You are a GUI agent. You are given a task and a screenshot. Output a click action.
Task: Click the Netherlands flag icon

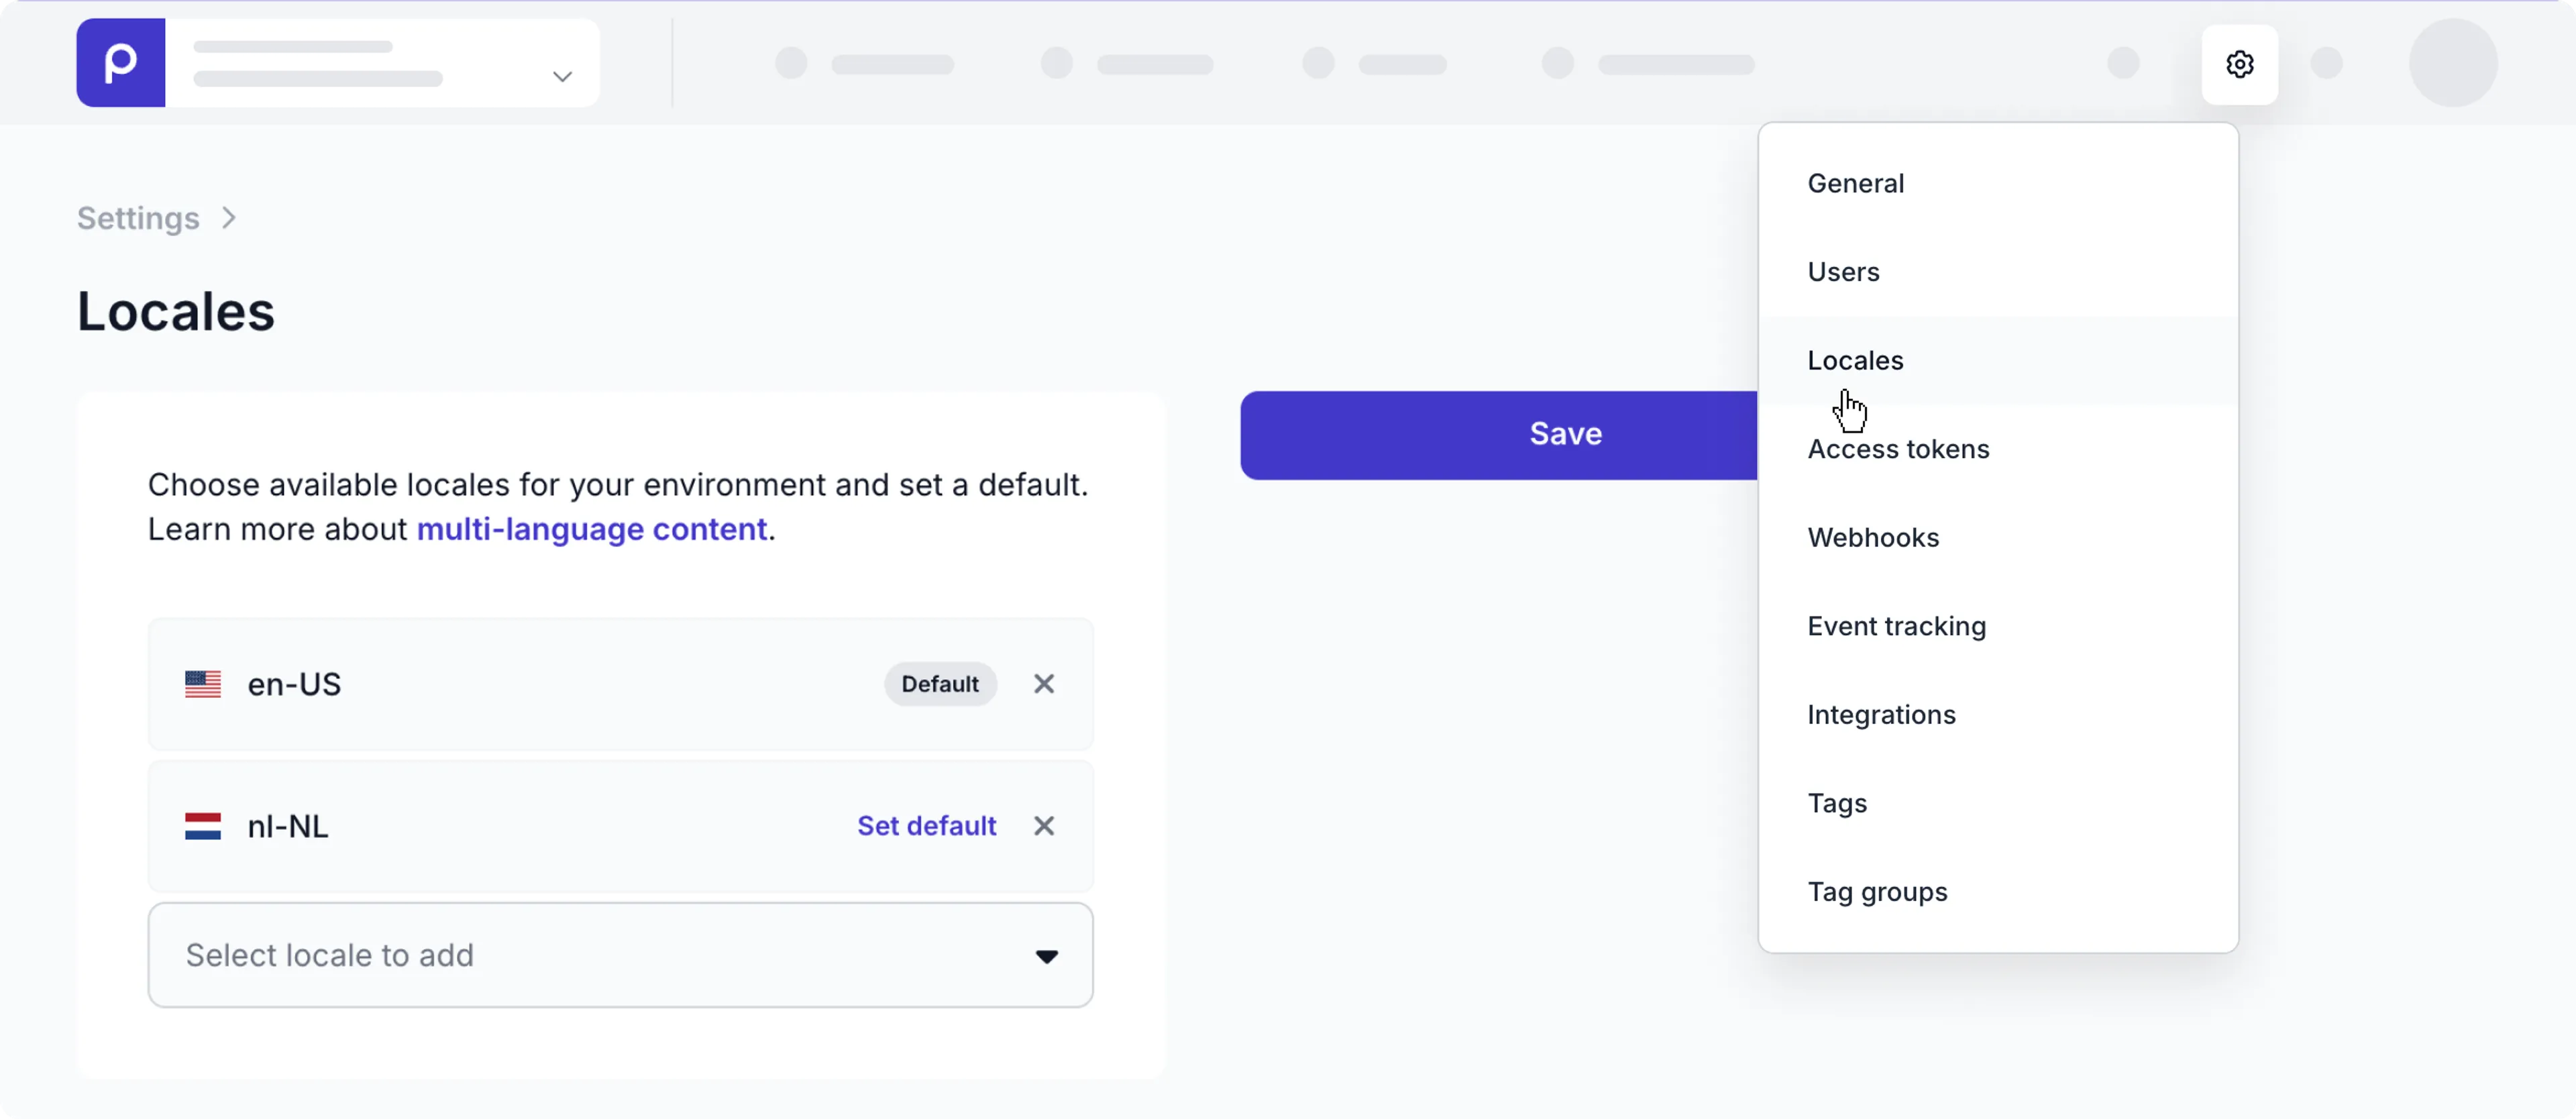[203, 826]
